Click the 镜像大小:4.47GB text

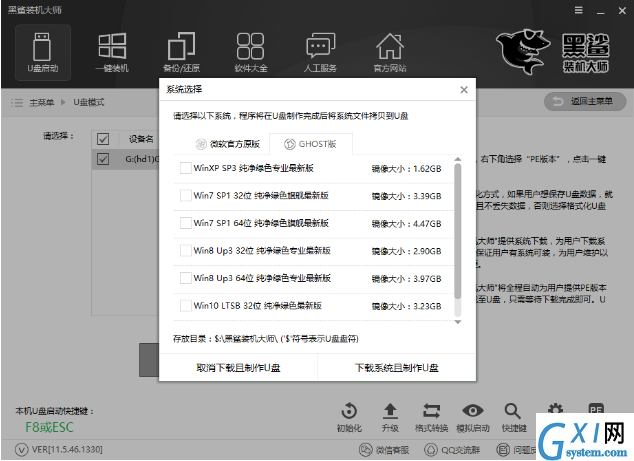406,224
